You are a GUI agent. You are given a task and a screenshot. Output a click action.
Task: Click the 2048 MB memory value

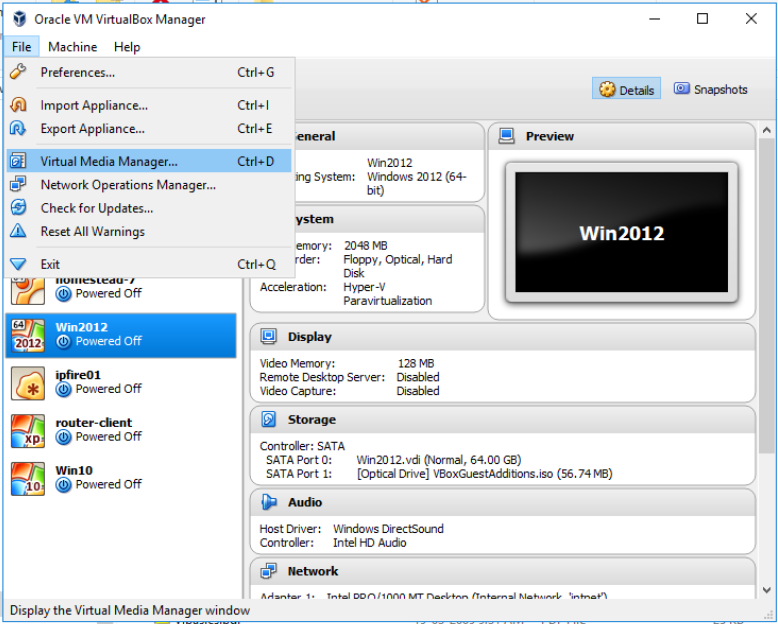(x=366, y=246)
